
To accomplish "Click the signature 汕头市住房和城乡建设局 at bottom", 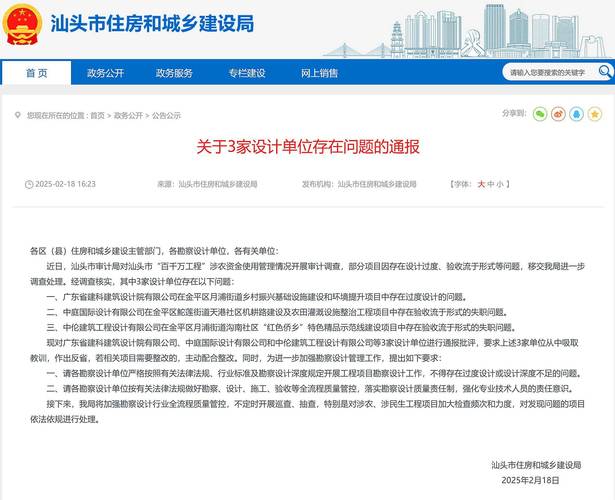I will (x=536, y=465).
